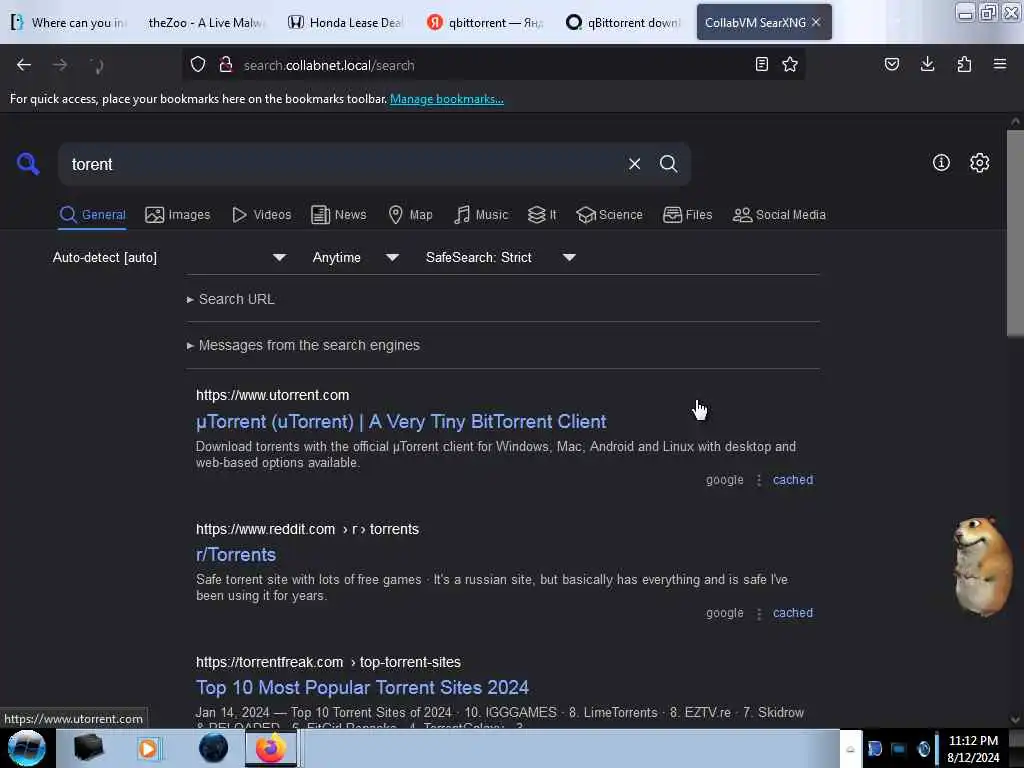Switch to the Videos category
The width and height of the screenshot is (1024, 768).
(x=261, y=215)
